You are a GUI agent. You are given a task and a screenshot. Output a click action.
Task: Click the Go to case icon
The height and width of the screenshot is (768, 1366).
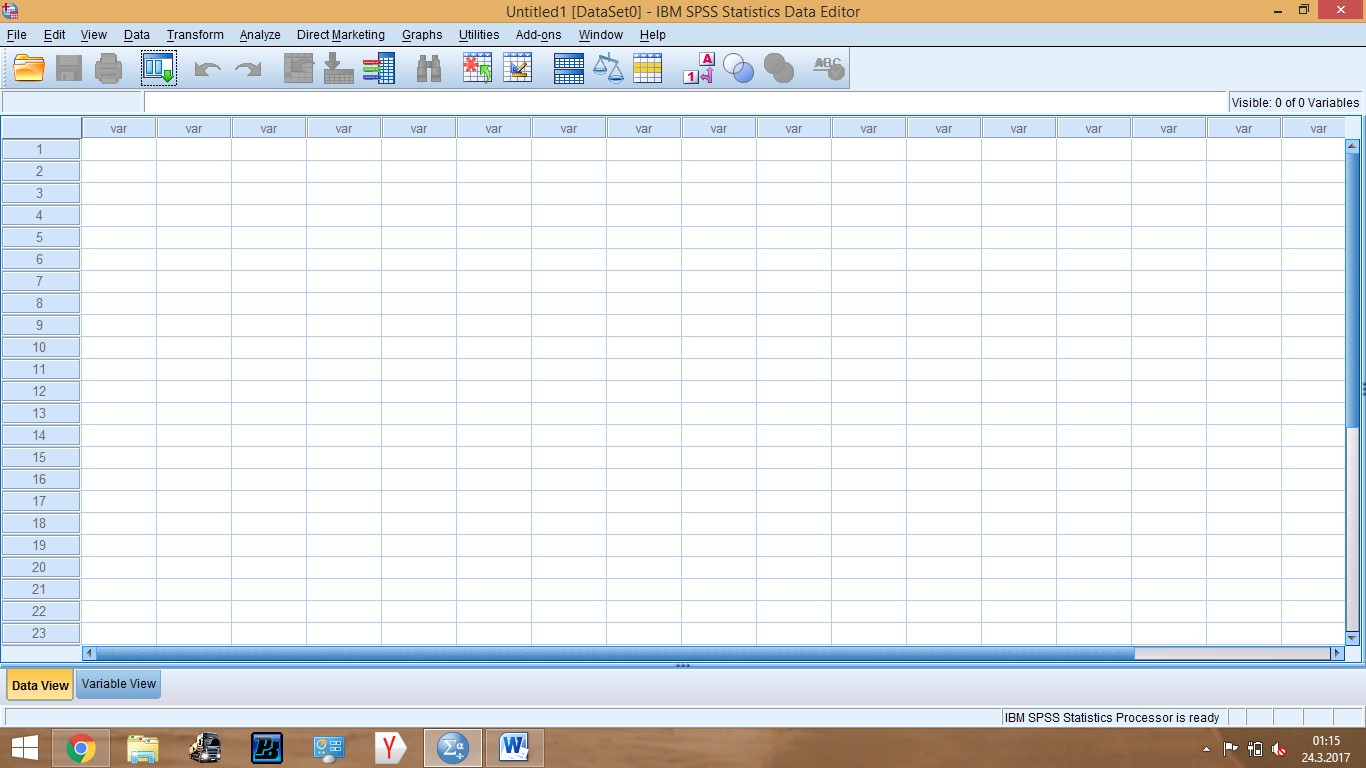pyautogui.click(x=299, y=68)
